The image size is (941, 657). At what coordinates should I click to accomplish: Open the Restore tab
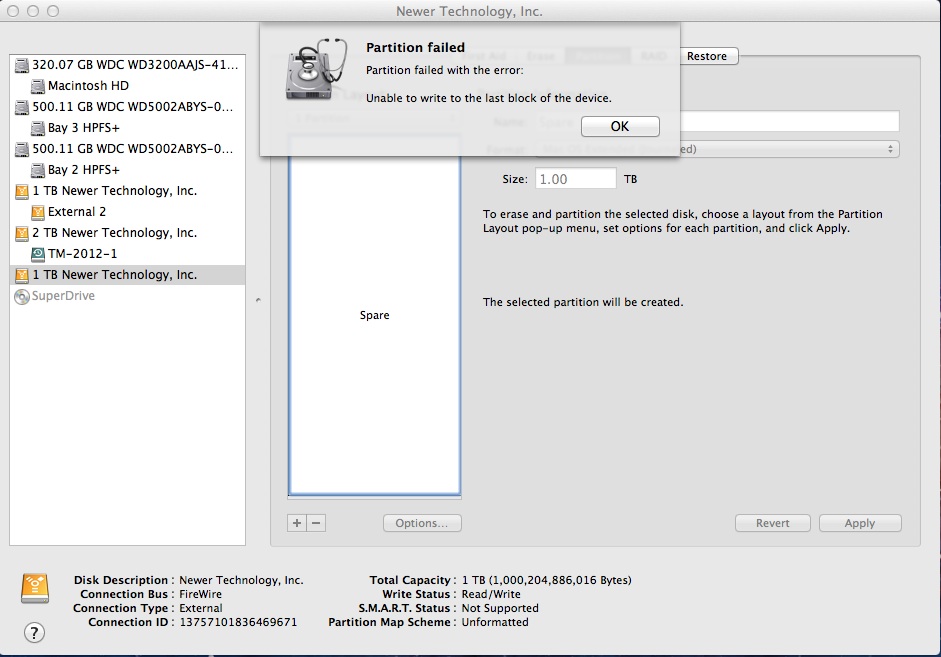(707, 56)
